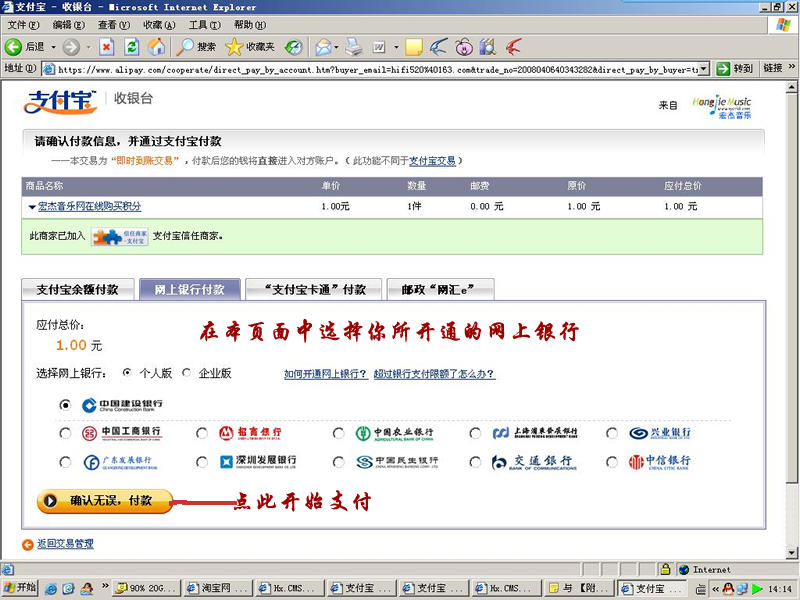Click the security lock icon in status bar
Image resolution: width=800 pixels, height=600 pixels.
pyautogui.click(x=665, y=569)
